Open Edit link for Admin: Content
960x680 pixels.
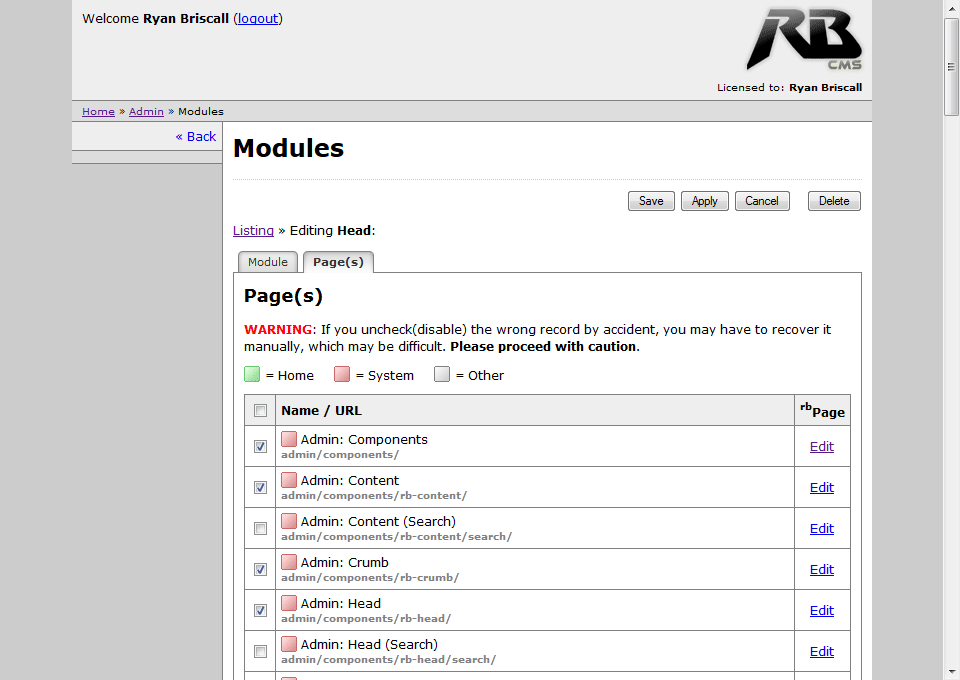821,487
